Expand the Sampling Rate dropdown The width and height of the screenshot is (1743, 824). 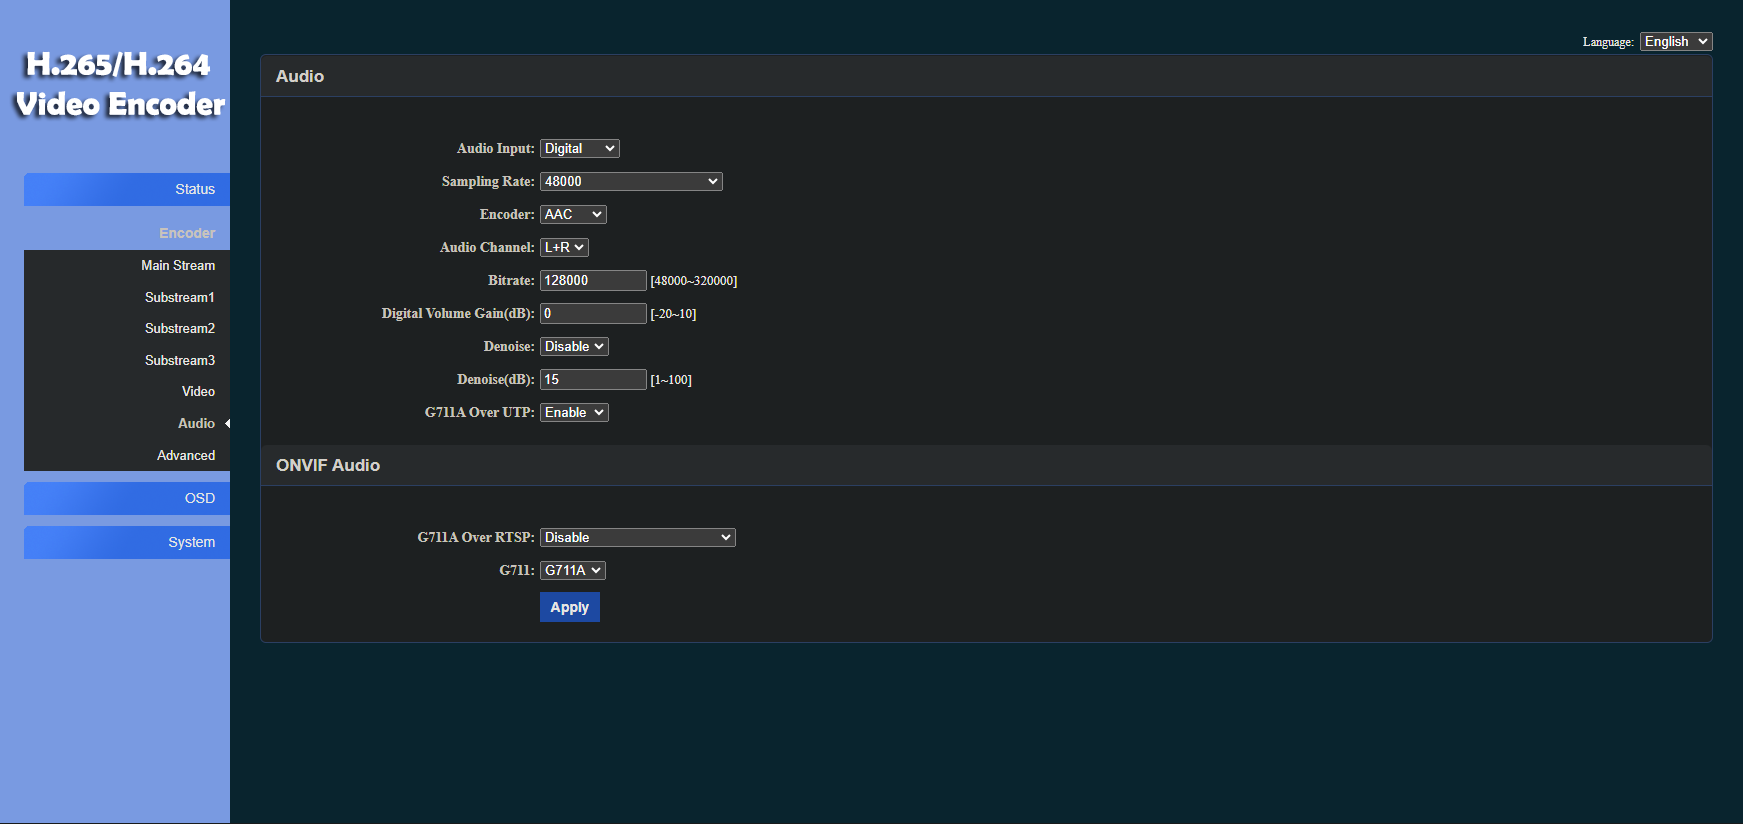(x=630, y=181)
